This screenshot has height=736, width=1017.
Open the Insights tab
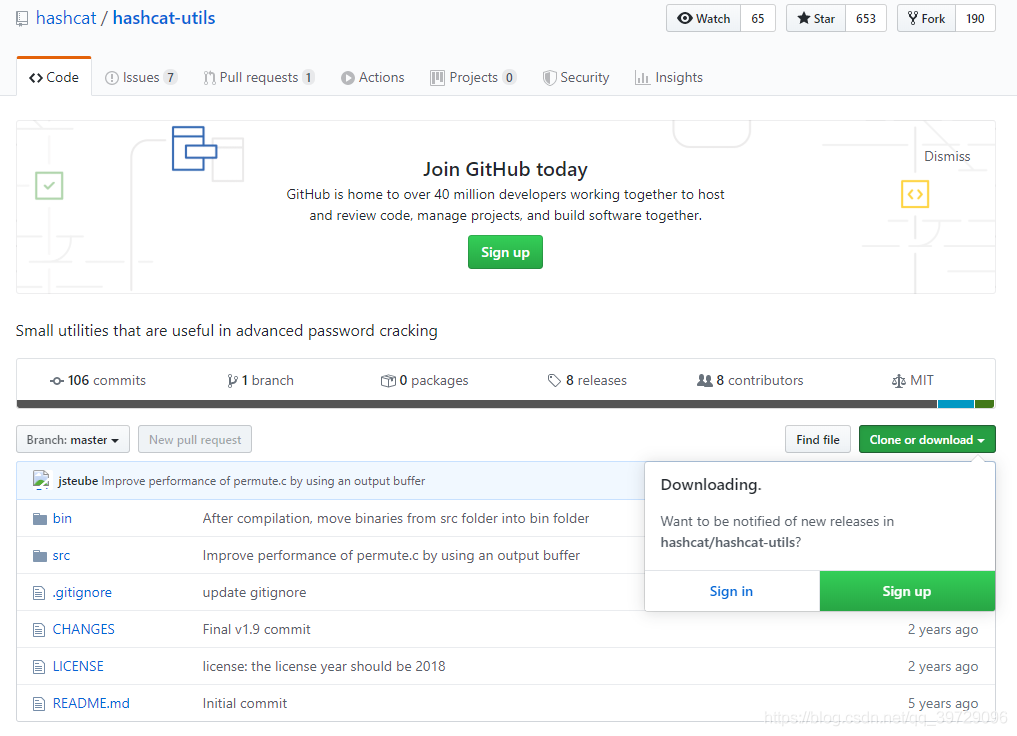point(669,77)
